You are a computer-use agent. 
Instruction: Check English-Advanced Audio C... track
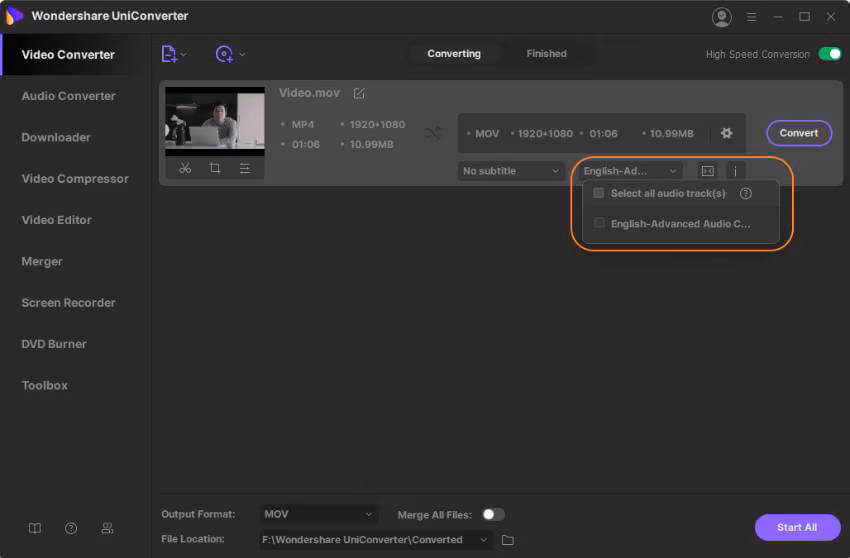pyautogui.click(x=599, y=223)
